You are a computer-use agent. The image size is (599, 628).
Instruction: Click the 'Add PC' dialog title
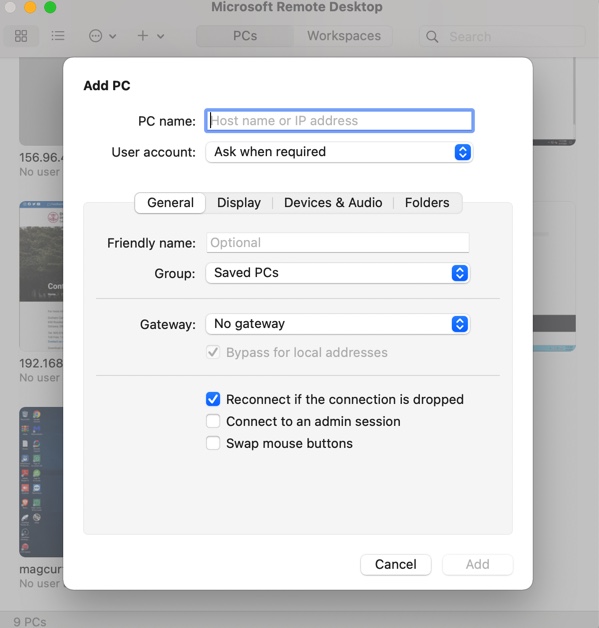point(107,86)
